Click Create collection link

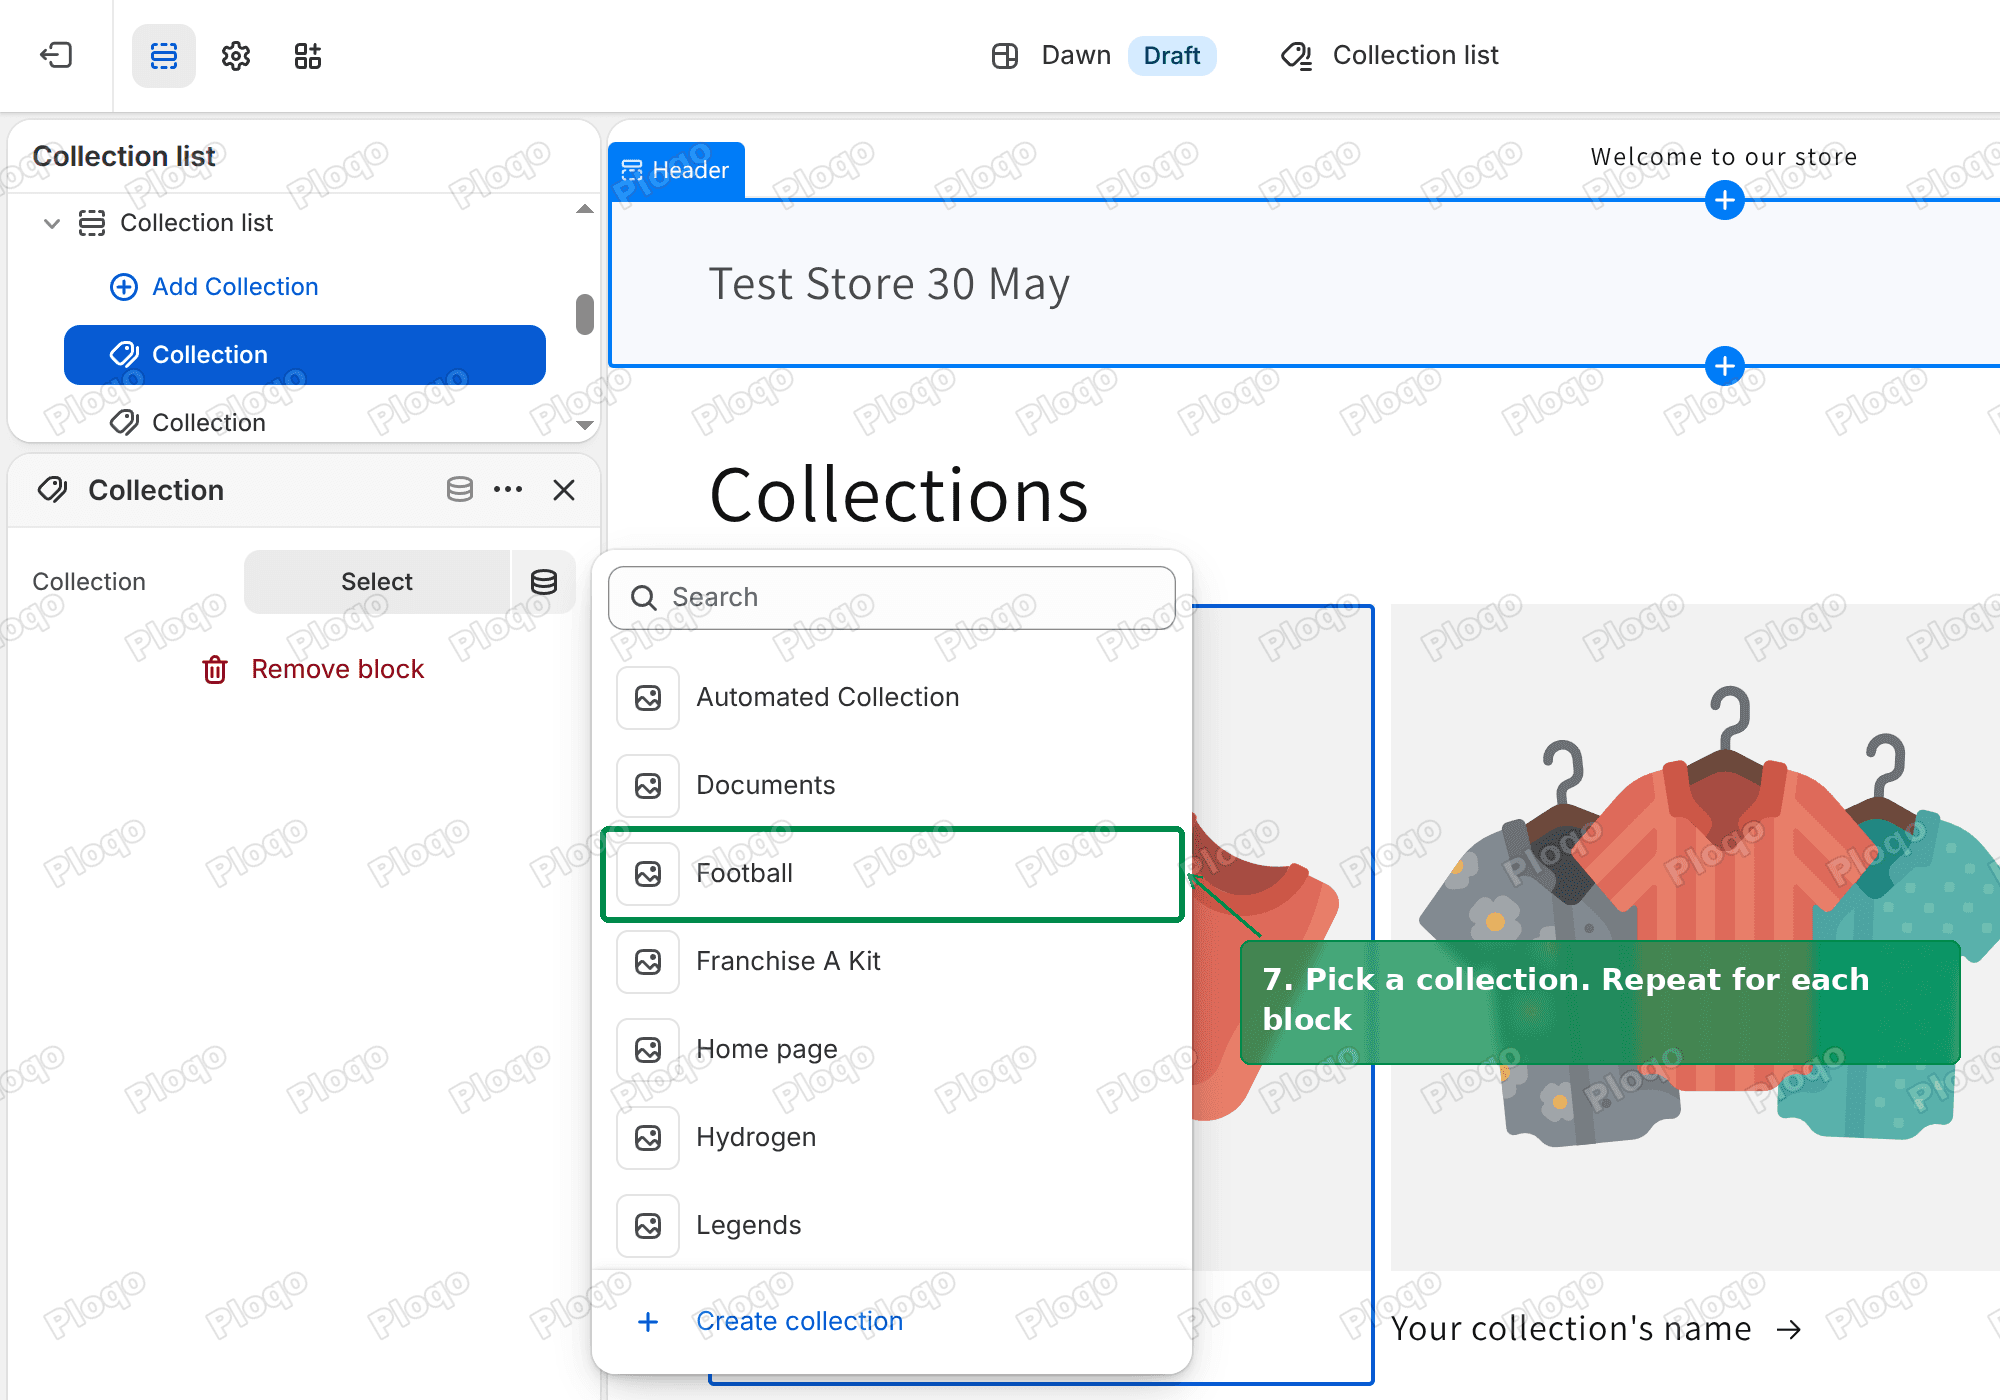point(799,1321)
